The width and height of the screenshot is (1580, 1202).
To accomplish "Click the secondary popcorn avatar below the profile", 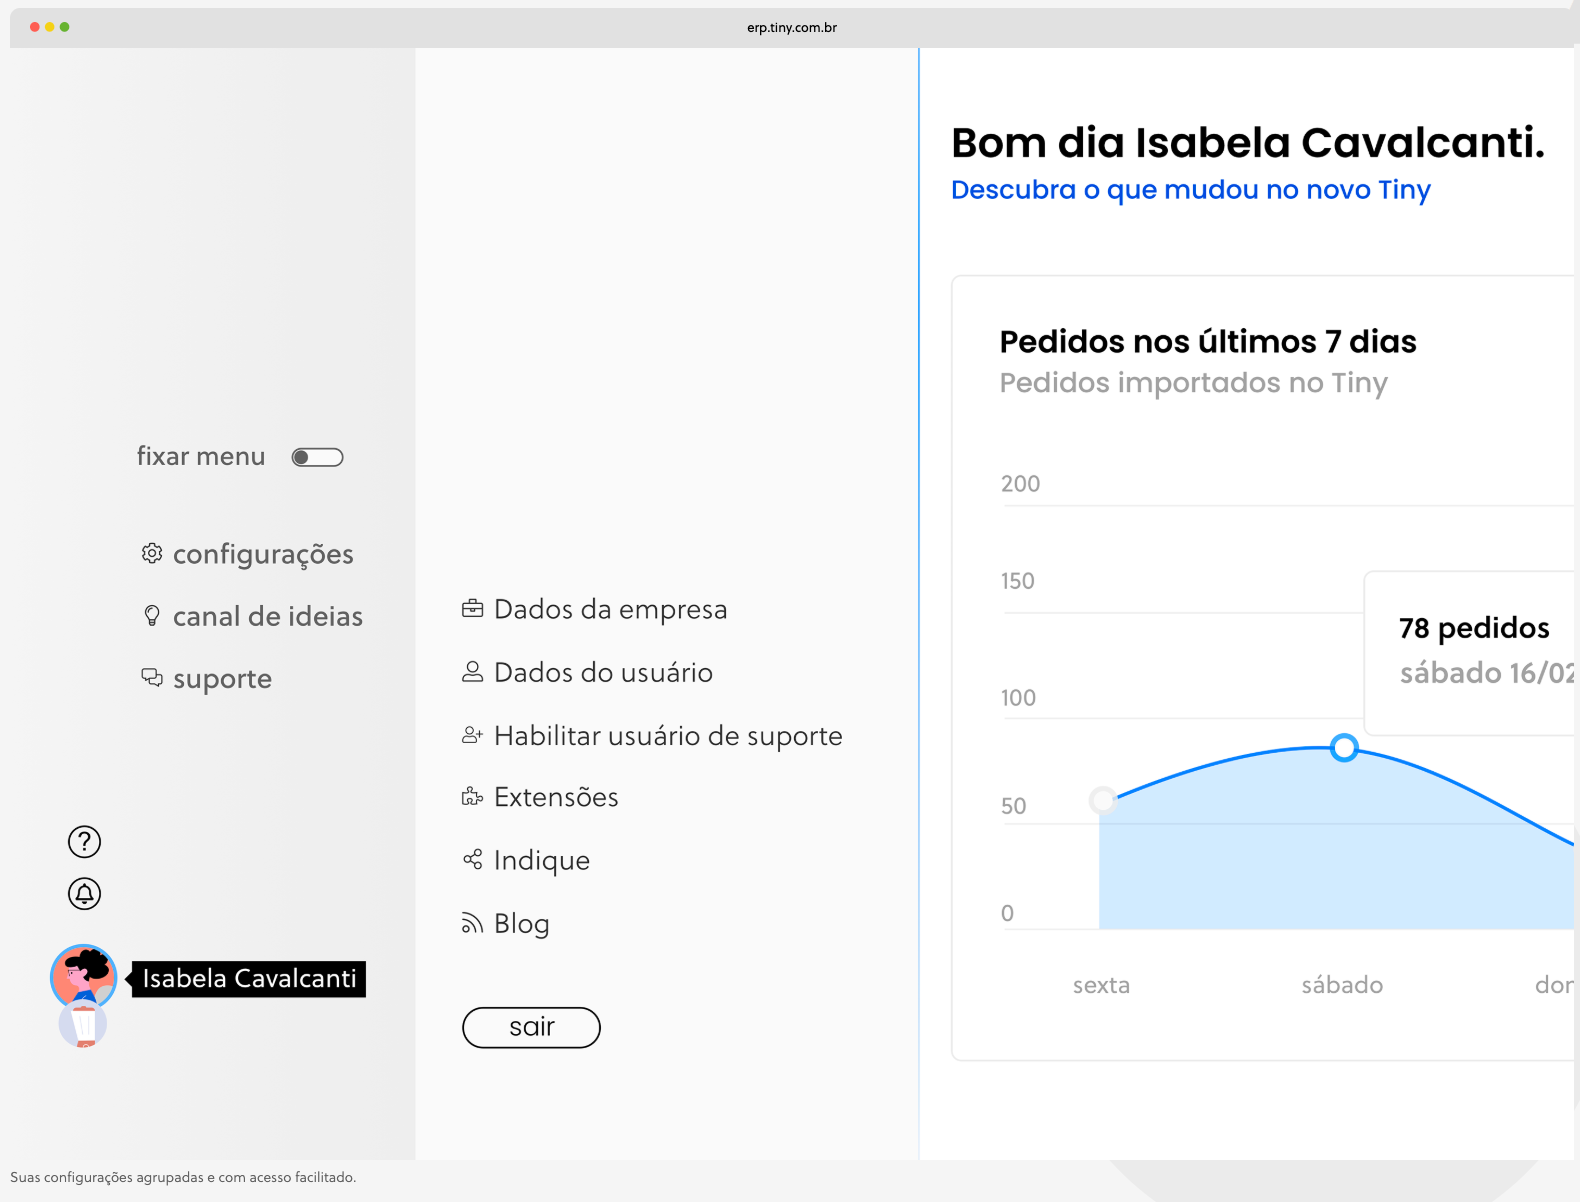I will [x=83, y=1026].
